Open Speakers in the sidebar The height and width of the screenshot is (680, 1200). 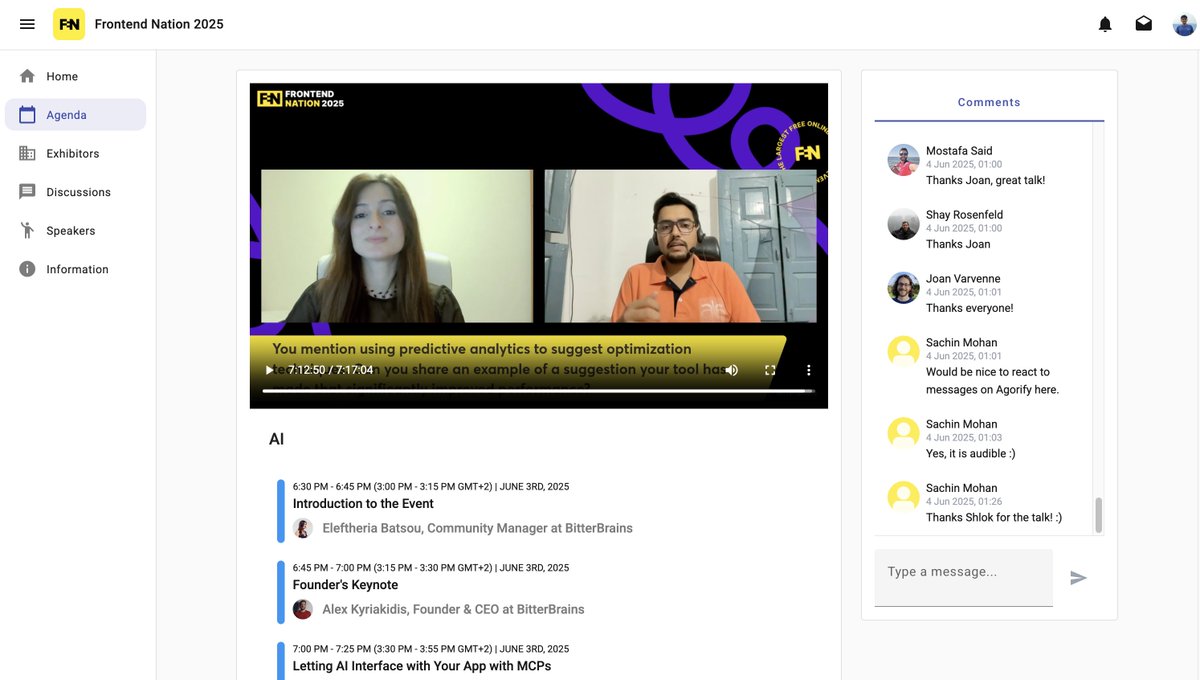pyautogui.click(x=75, y=230)
